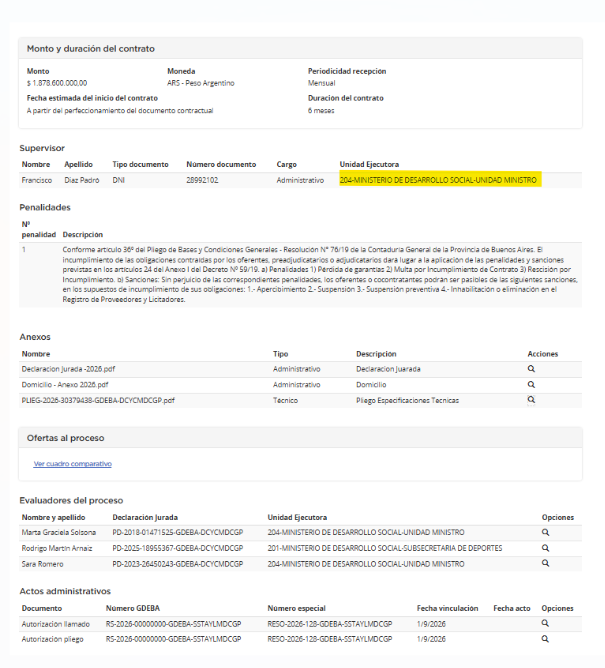This screenshot has width=605, height=668.
Task: Click penalty description paragraph text
Action: 320,274
